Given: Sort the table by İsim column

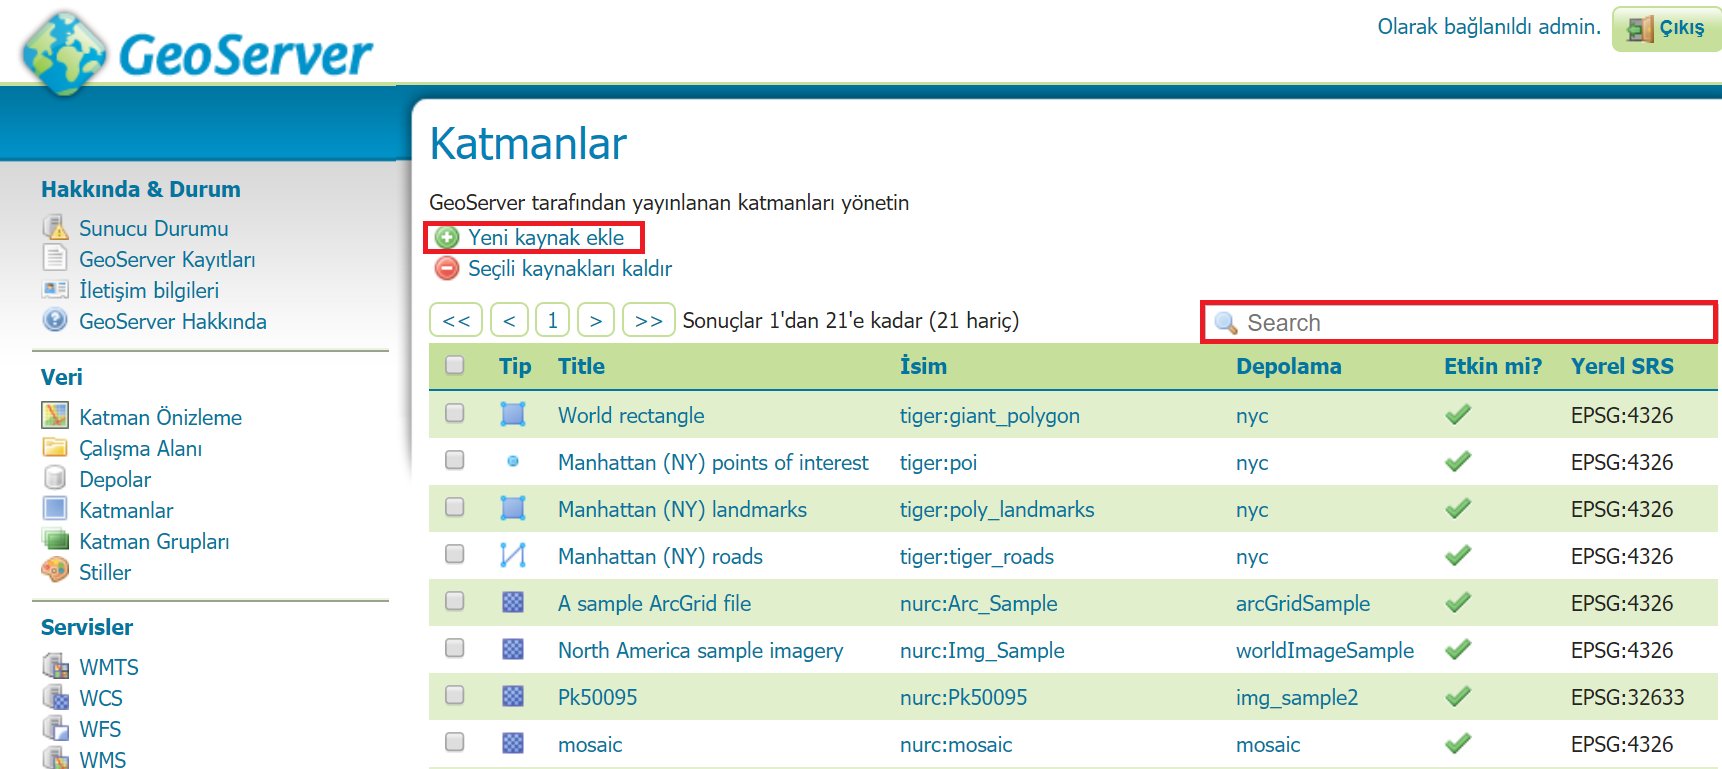Looking at the screenshot, I should pyautogui.click(x=923, y=366).
